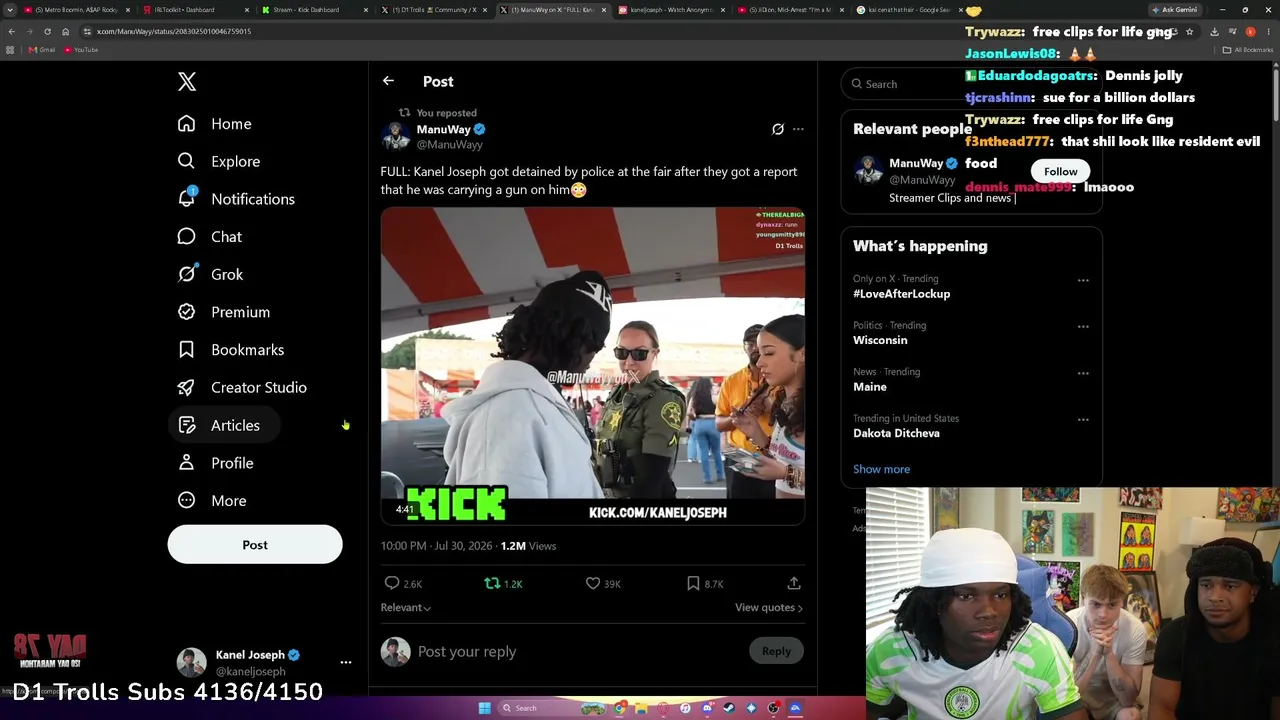The image size is (1280, 720).
Task: Open the Wisconsin trending topic
Action: click(x=880, y=340)
